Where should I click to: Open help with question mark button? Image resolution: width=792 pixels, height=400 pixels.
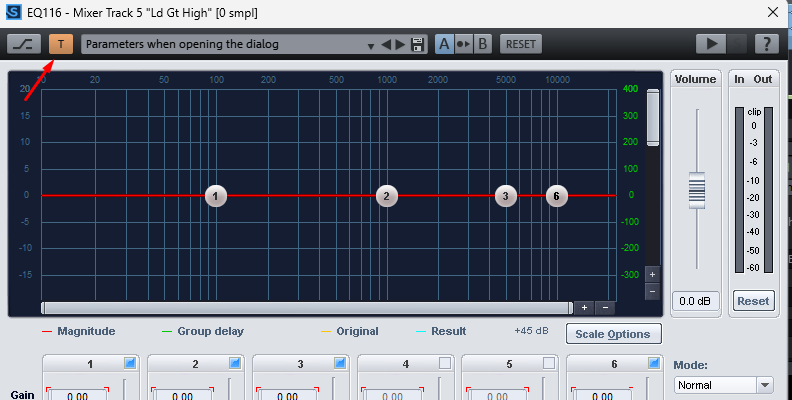pos(767,44)
